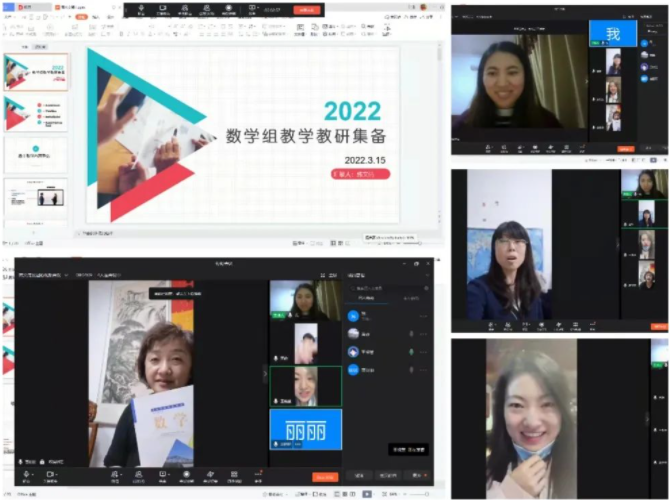The width and height of the screenshot is (670, 500).
Task: Toggle green microphone of third member in list
Action: [x=411, y=352]
